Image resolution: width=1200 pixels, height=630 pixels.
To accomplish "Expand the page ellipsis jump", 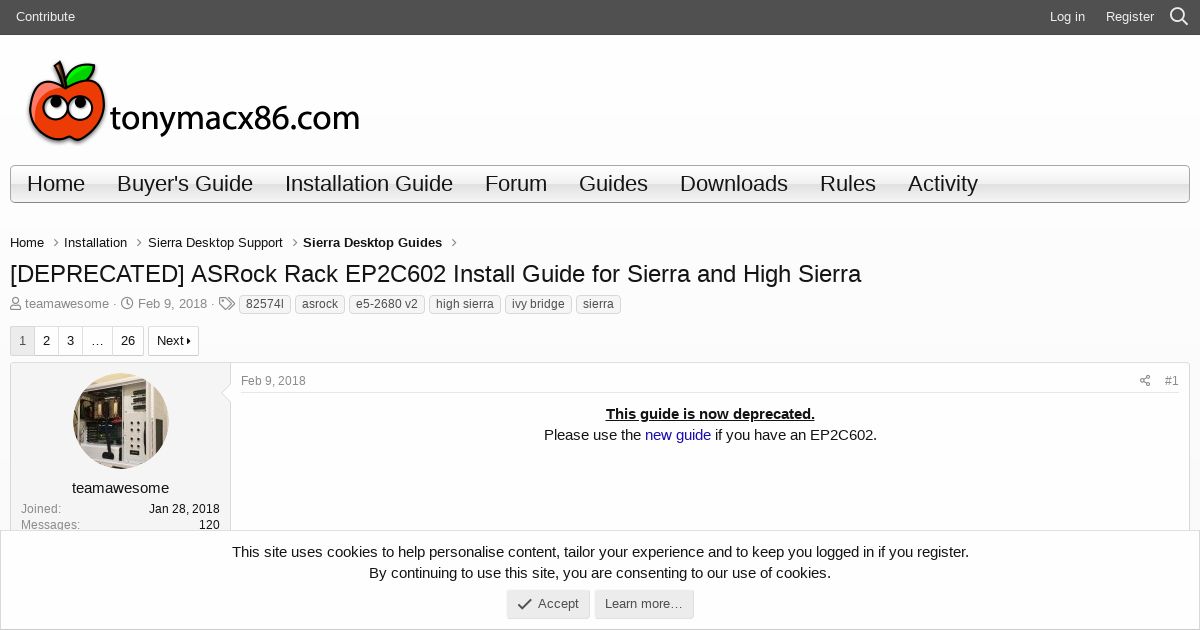I will pos(97,341).
